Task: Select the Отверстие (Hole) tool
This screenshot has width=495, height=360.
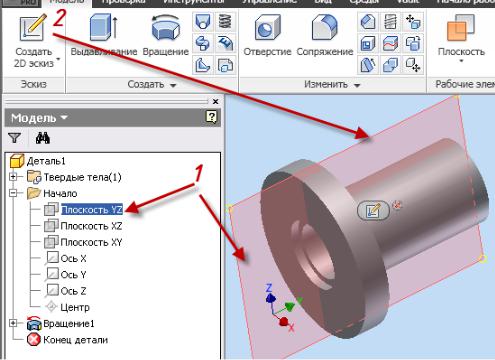Action: (267, 35)
